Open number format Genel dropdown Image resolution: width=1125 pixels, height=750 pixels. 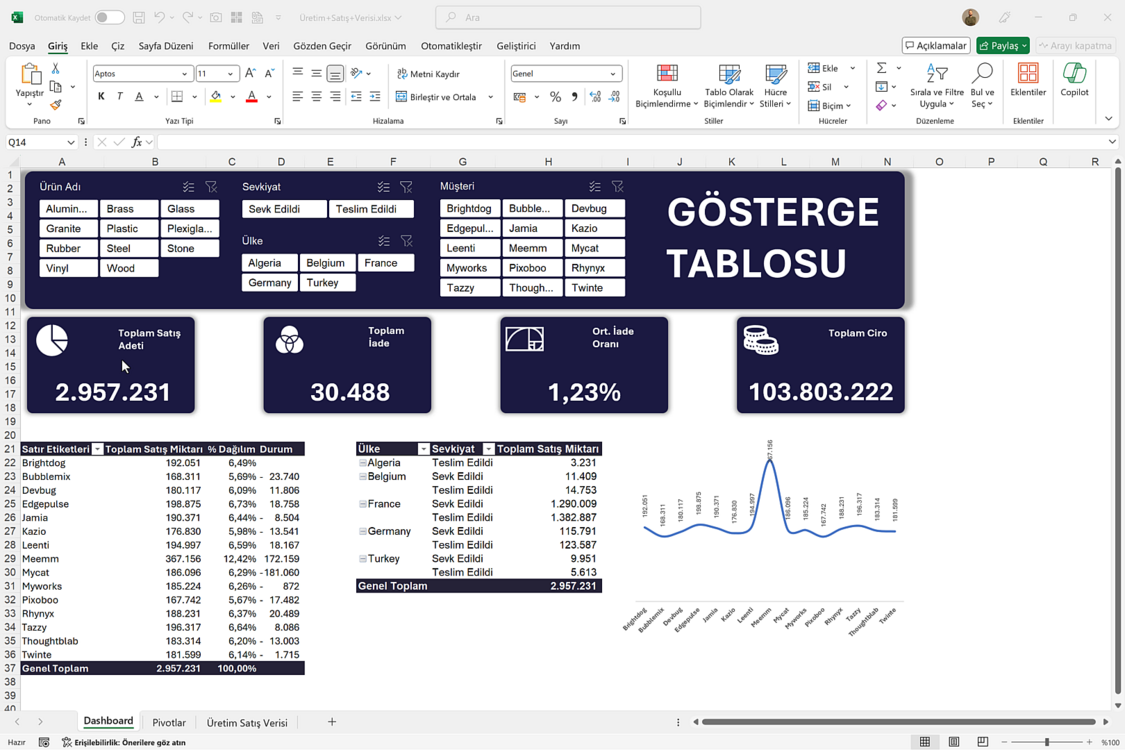click(x=613, y=73)
